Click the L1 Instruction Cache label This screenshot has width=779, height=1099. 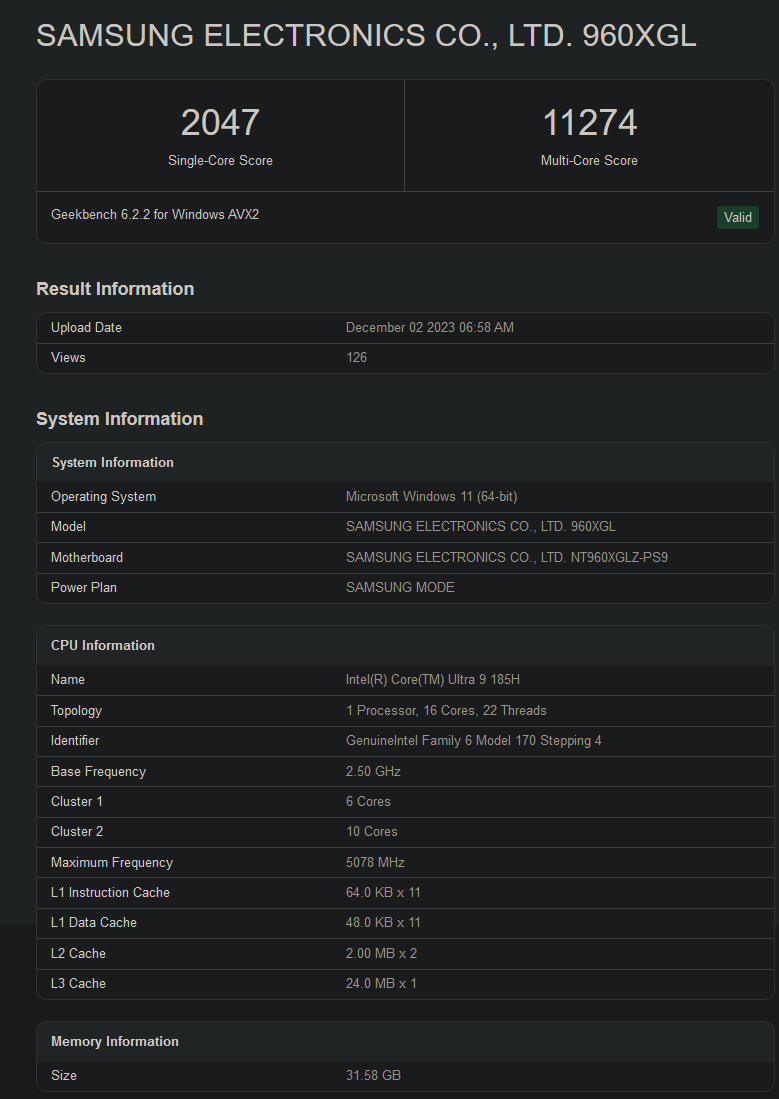[110, 892]
